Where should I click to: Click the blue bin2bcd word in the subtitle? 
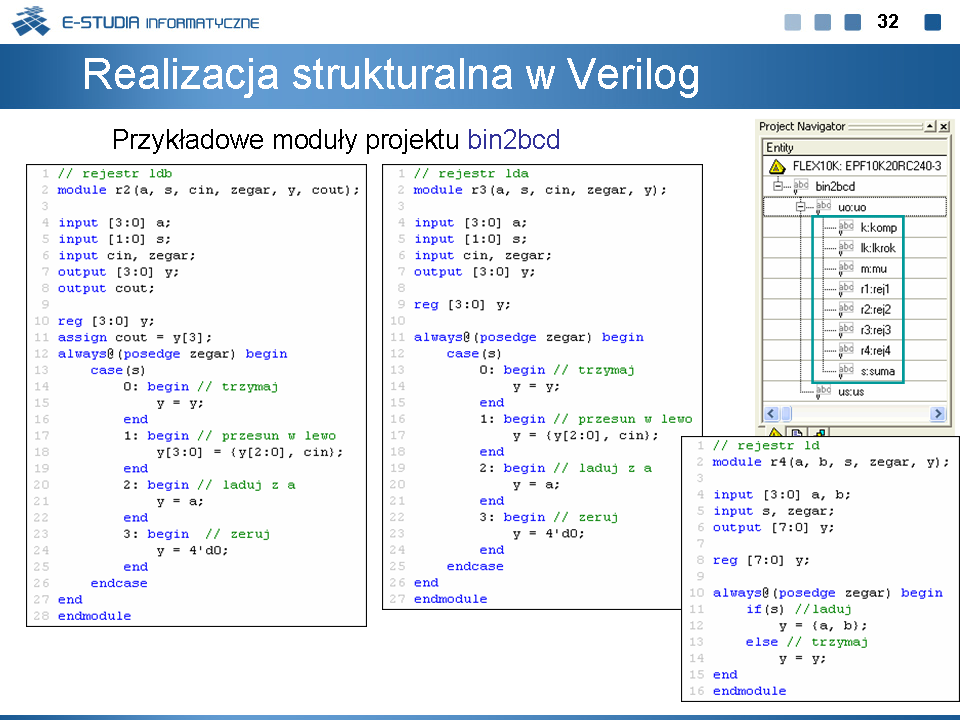(514, 140)
